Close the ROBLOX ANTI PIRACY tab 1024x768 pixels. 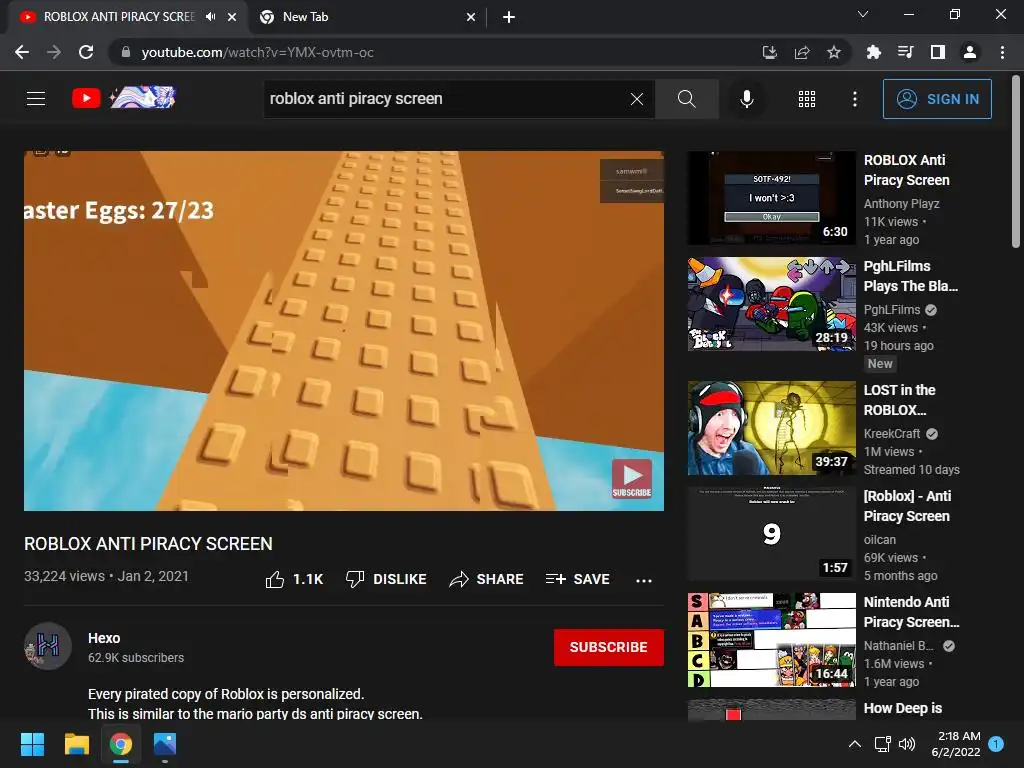click(x=232, y=17)
